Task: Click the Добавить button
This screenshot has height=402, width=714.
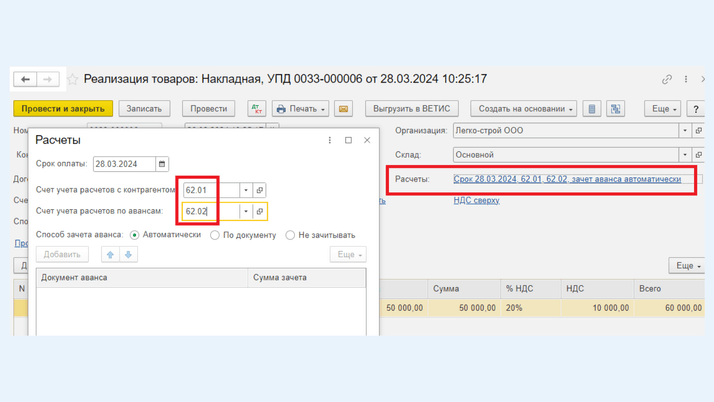Action: pos(62,254)
